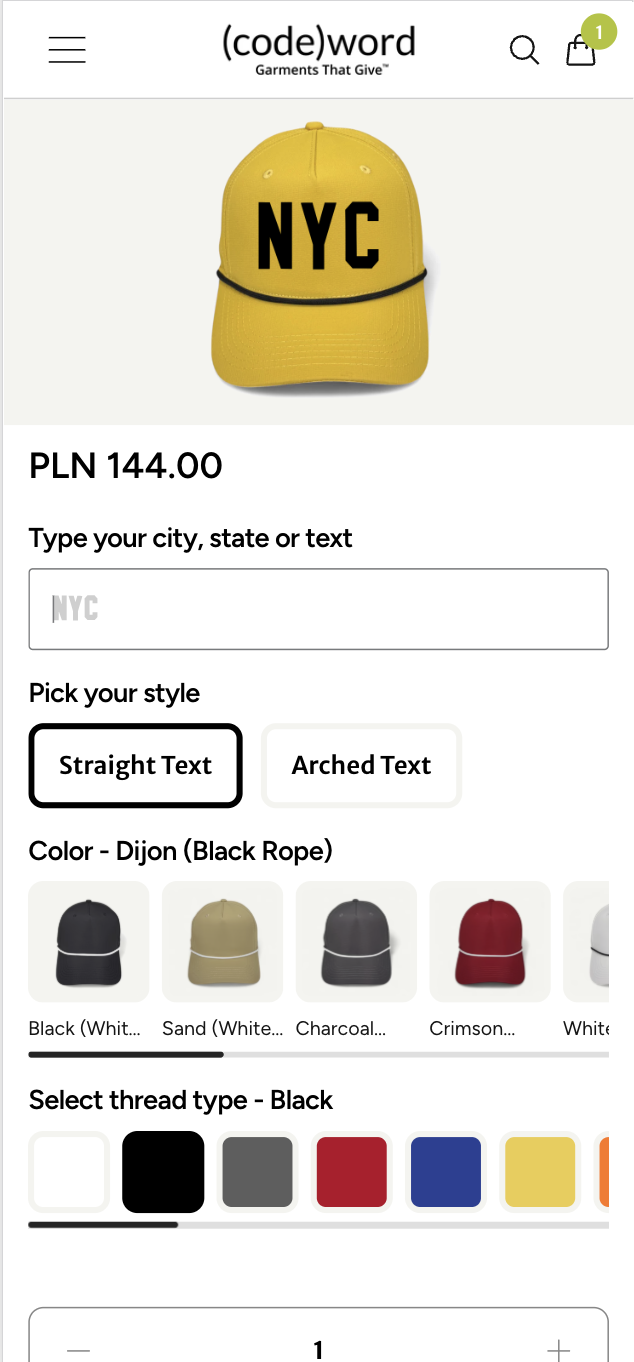Select the red thread swatch
Screen dimensions: 634x1362
click(x=351, y=1171)
